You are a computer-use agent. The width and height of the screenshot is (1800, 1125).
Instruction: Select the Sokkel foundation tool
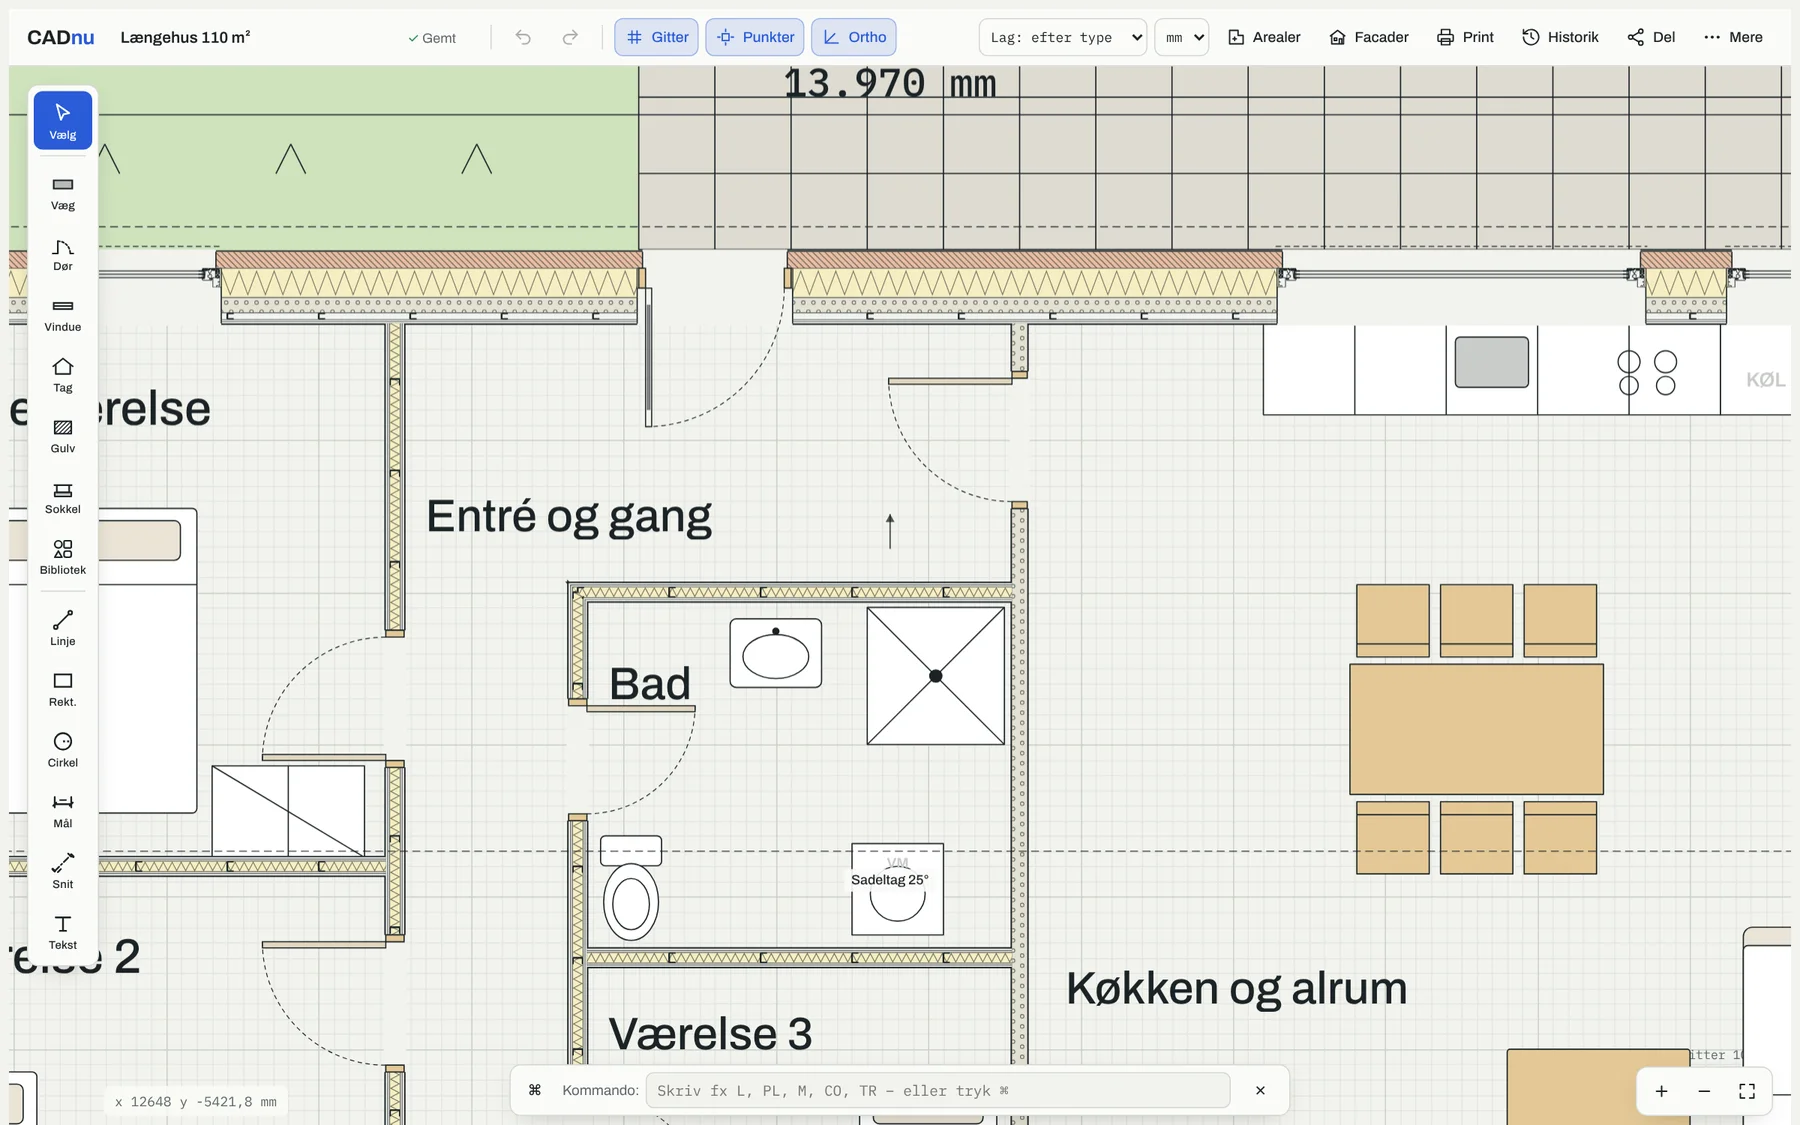pos(63,497)
